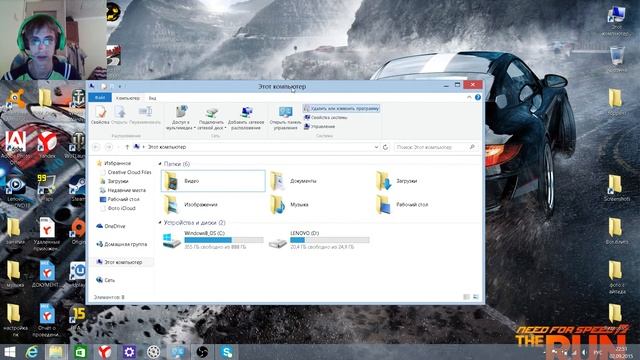Viewport: 640px width, 360px height.
Task: Collapse the Устройства и диски group
Action: pyautogui.click(x=160, y=222)
